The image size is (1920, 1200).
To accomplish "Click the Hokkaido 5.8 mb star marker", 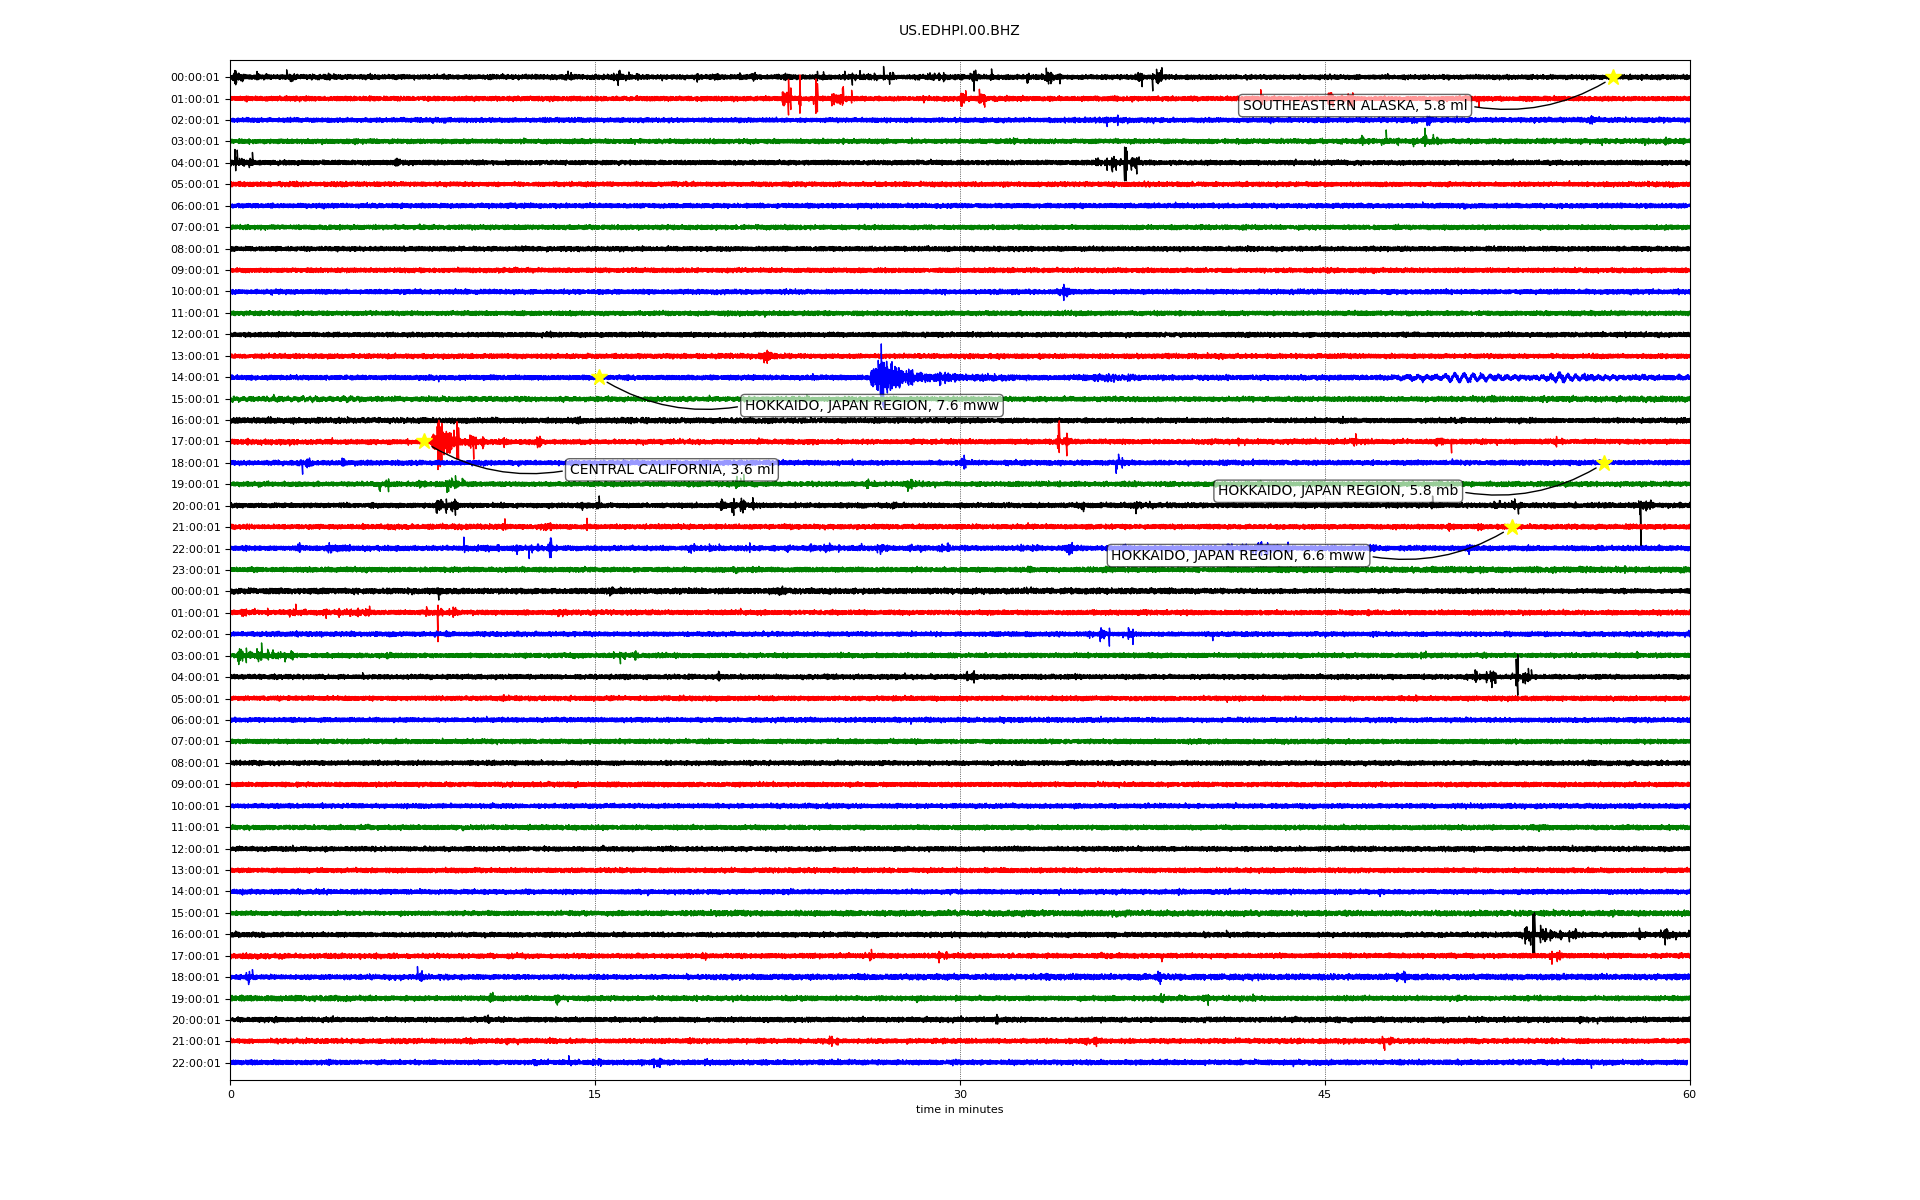I will [1604, 463].
